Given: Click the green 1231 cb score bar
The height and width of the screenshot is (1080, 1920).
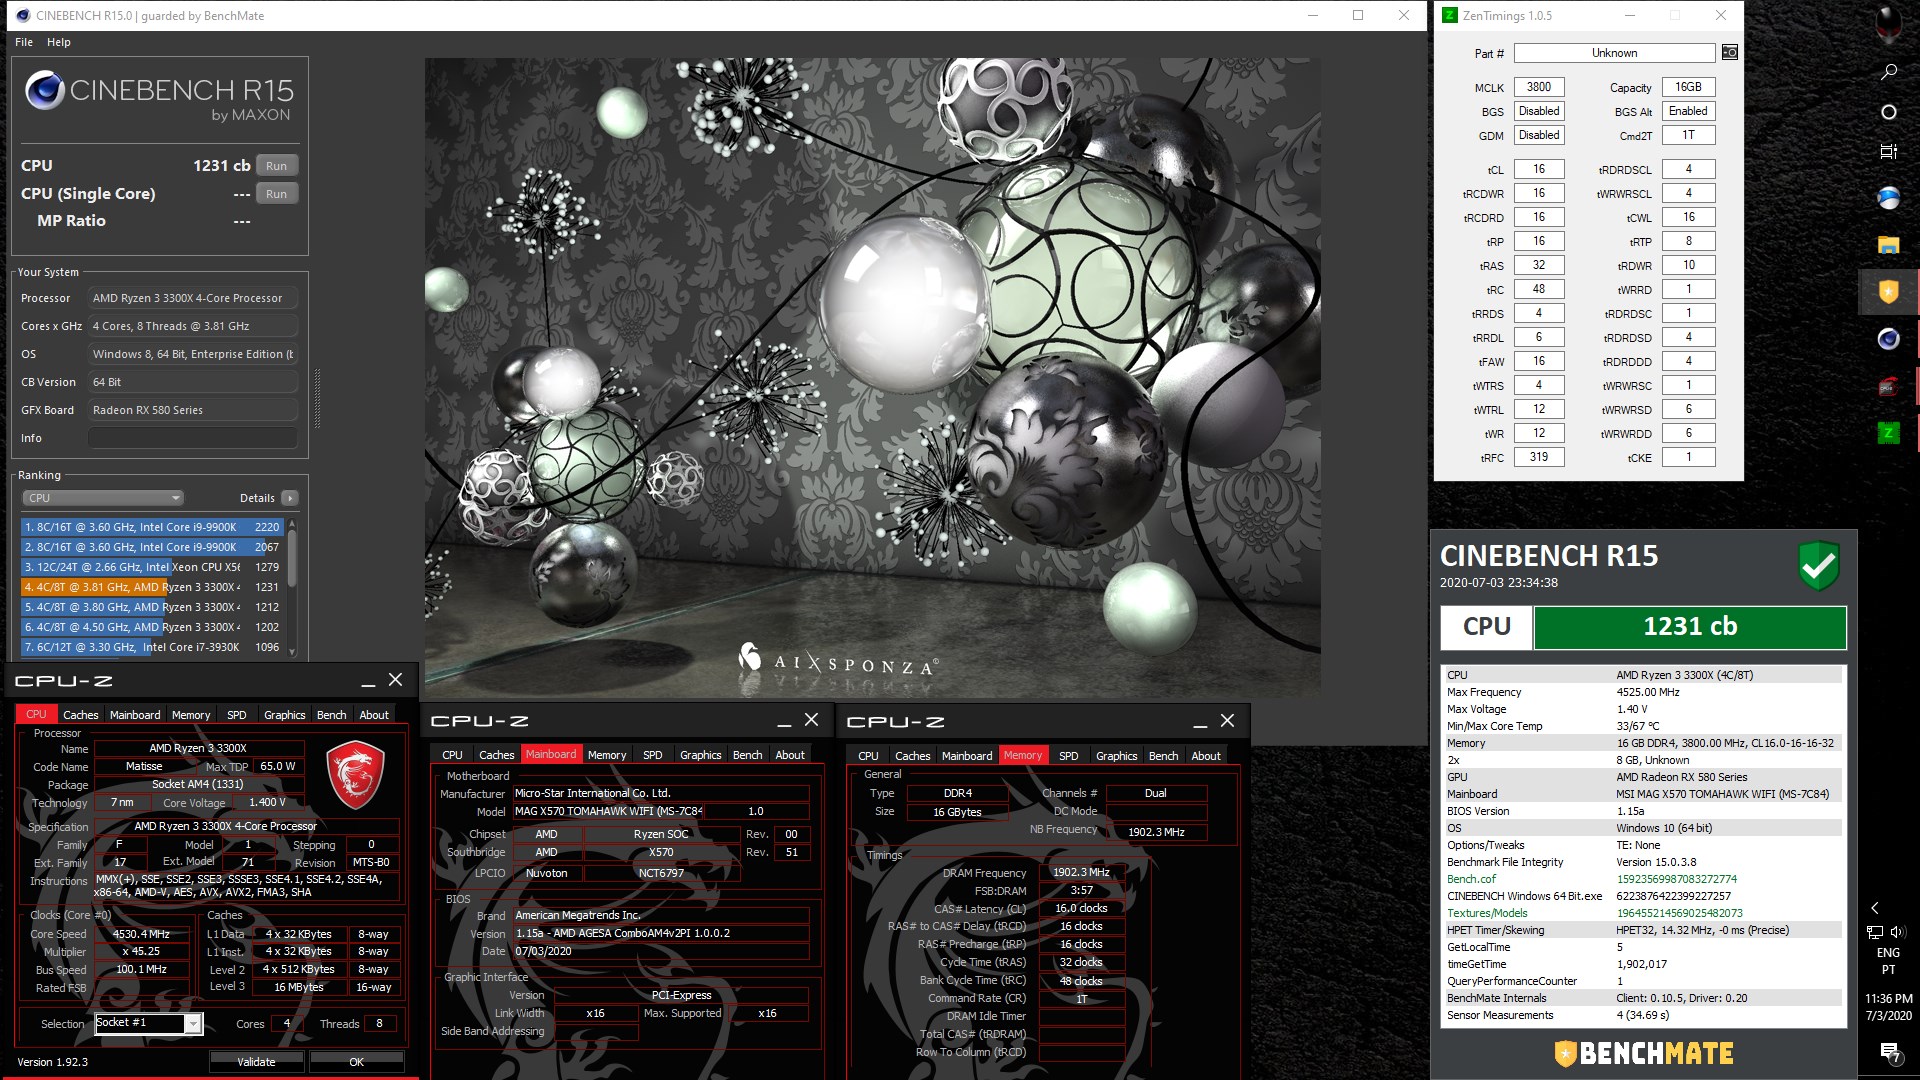Looking at the screenshot, I should click(x=1690, y=627).
